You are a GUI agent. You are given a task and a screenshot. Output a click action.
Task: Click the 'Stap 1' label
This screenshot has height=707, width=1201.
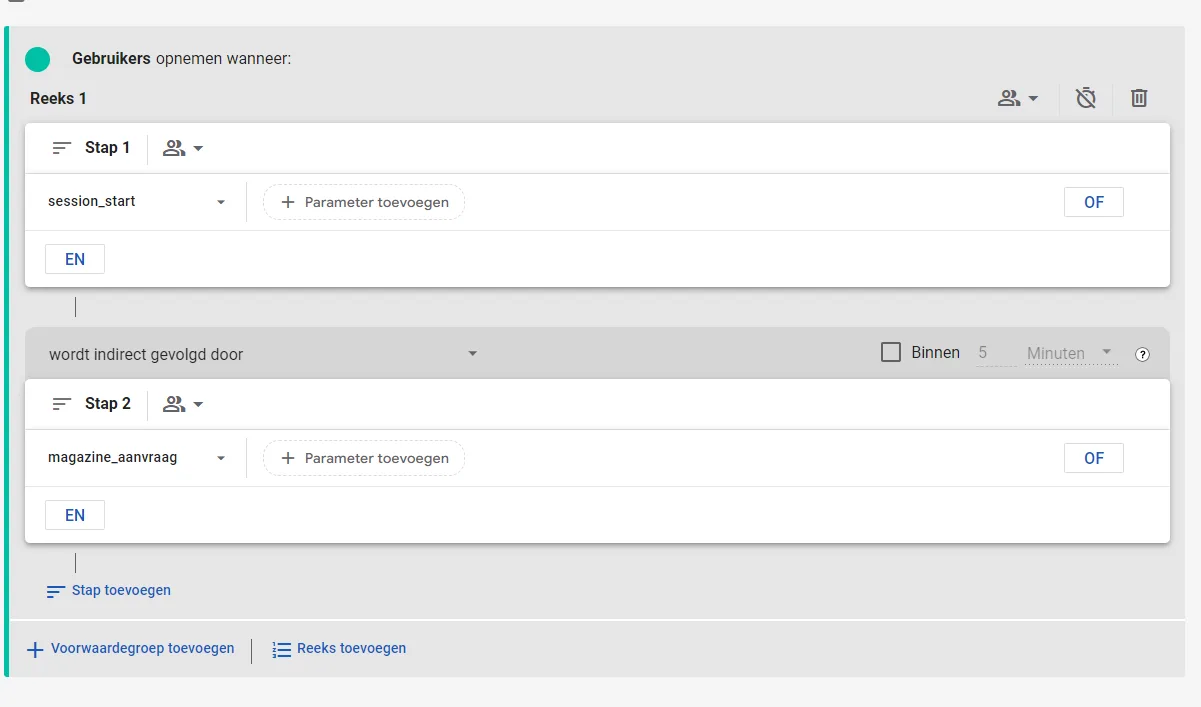(107, 148)
